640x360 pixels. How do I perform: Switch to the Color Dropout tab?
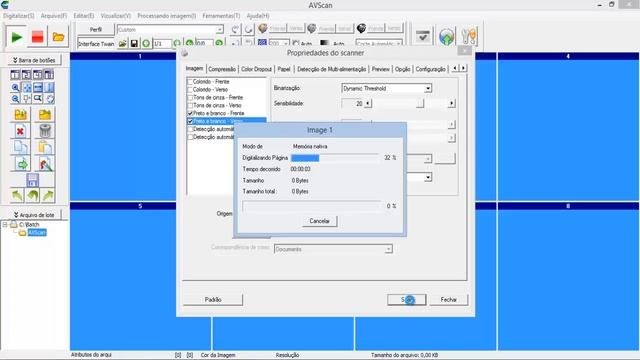(x=256, y=69)
